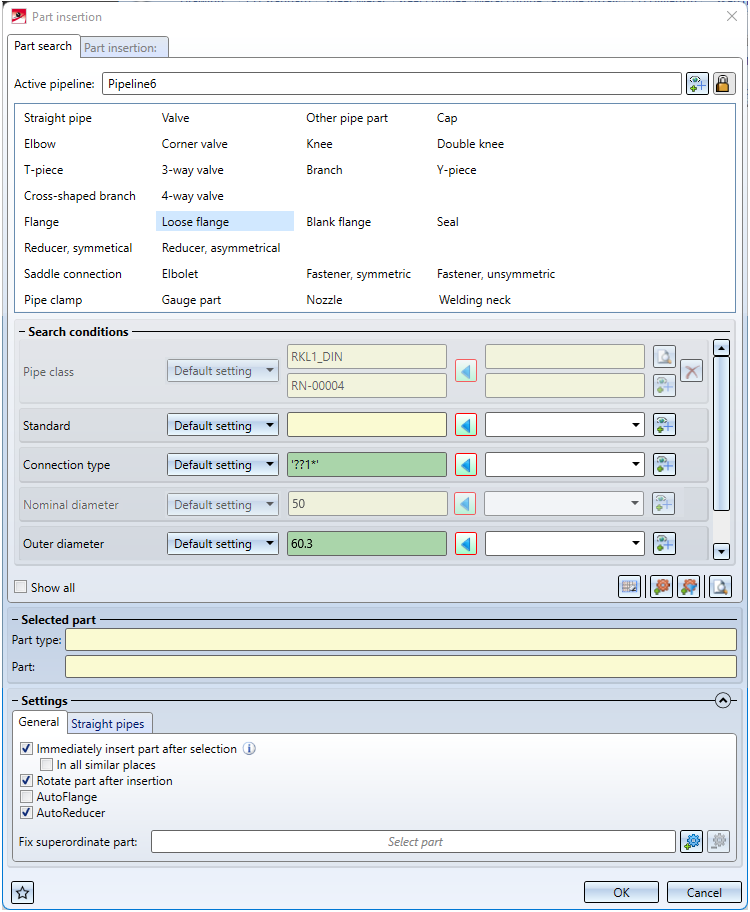Image resolution: width=750 pixels, height=912 pixels.
Task: Uncheck Rotate part after insertion
Action: pyautogui.click(x=27, y=781)
